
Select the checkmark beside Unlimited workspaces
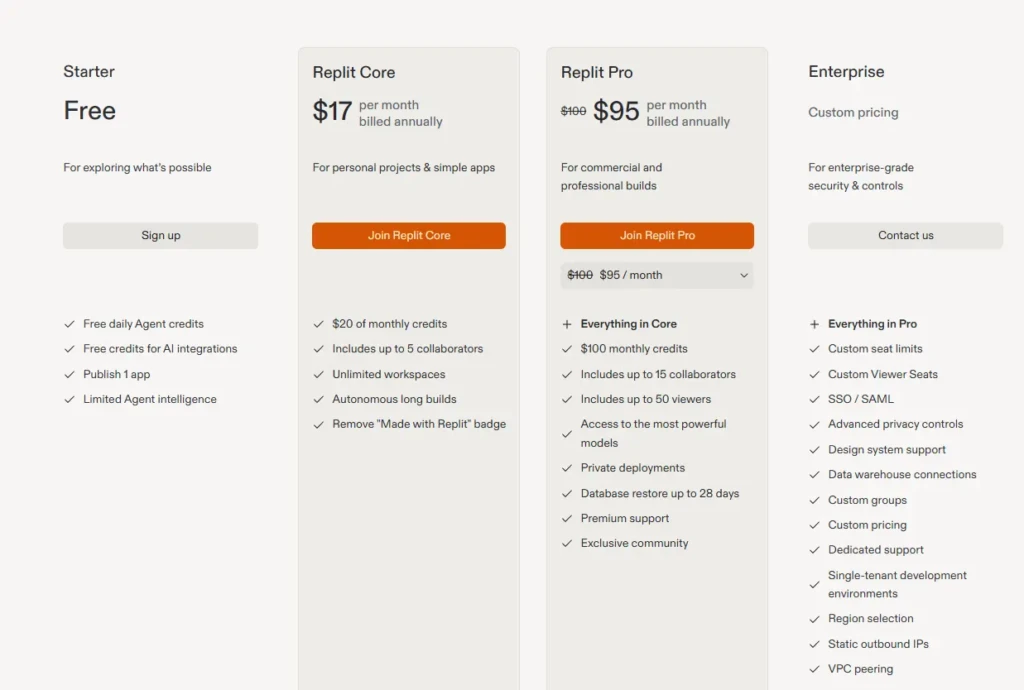pyautogui.click(x=318, y=374)
